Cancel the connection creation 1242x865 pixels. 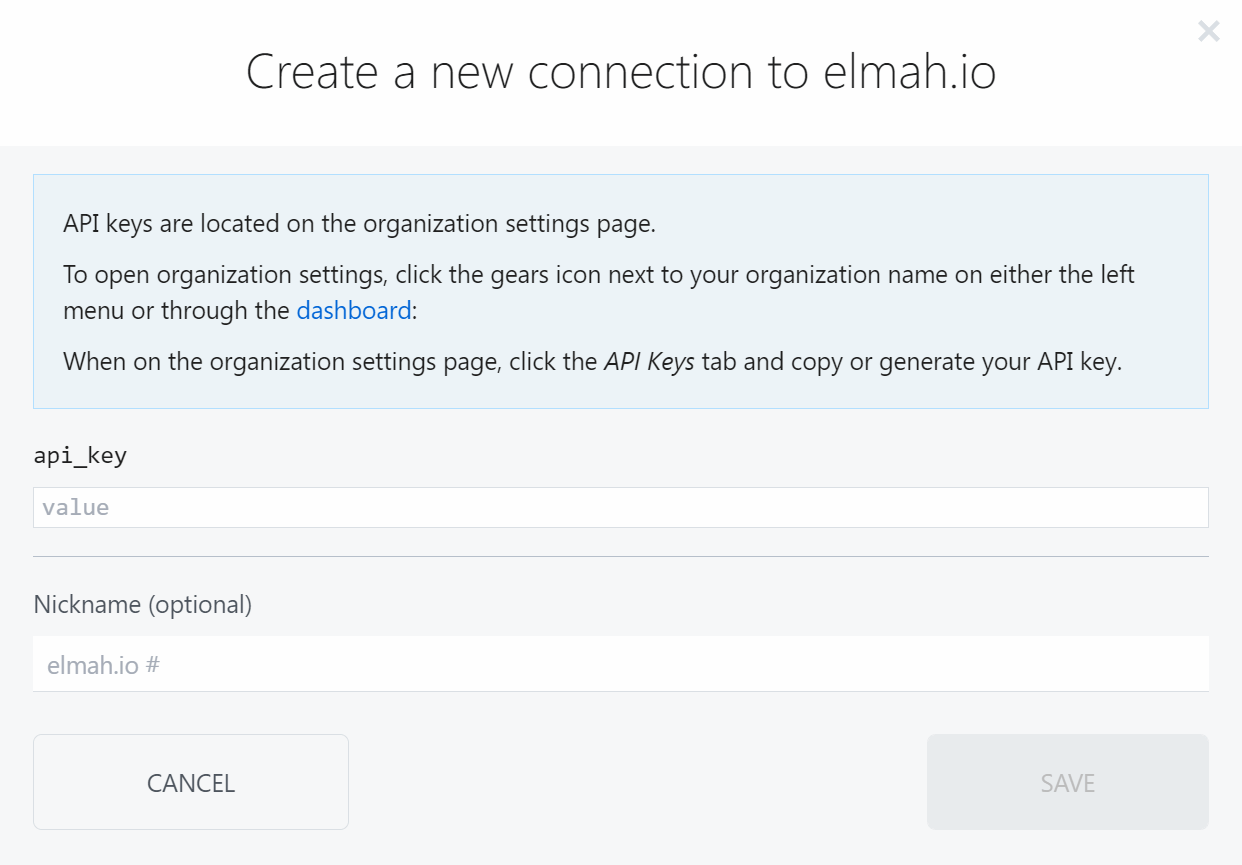tap(191, 782)
